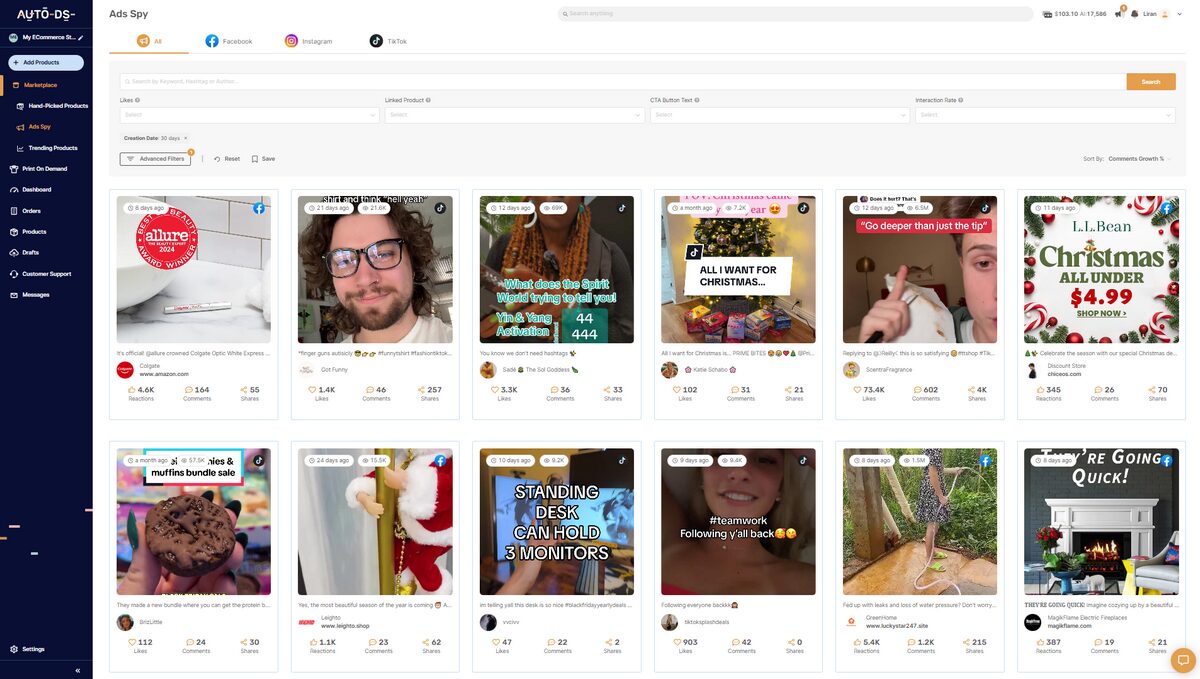The height and width of the screenshot is (679, 1200).
Task: Click the wallet balance icon
Action: (1047, 14)
